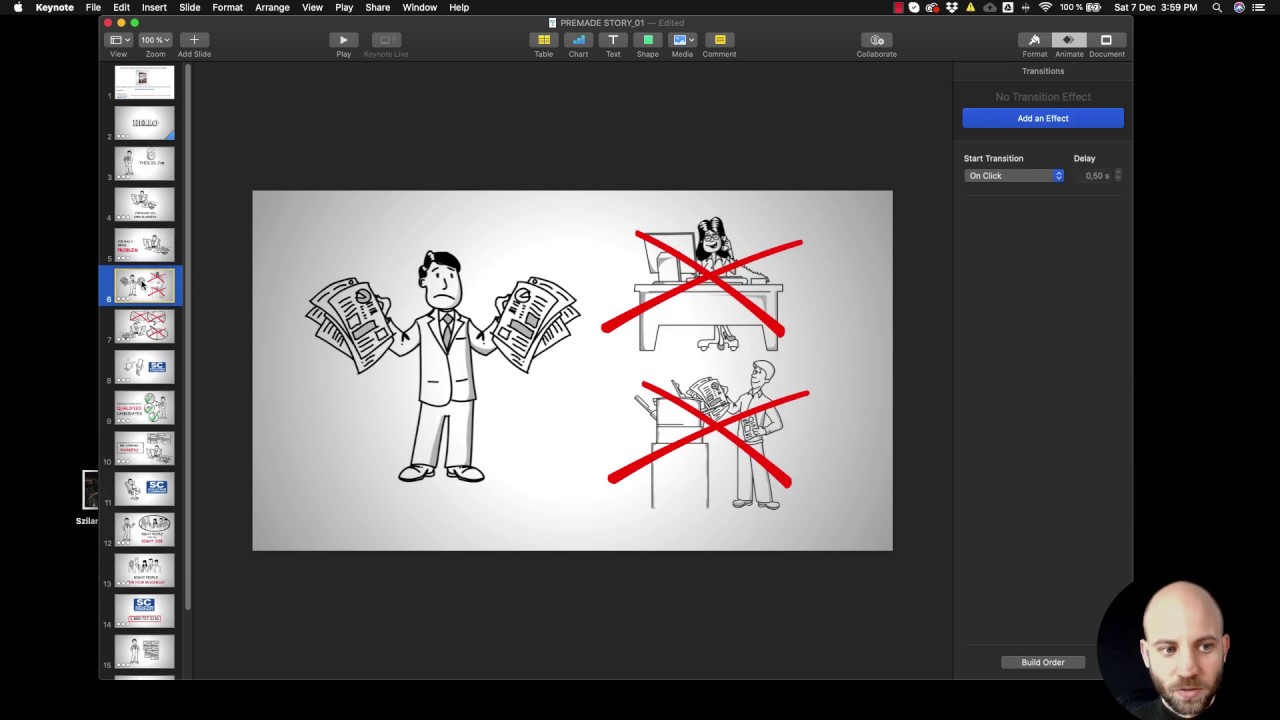Click the yellow warning triangle menu icon

(970, 7)
